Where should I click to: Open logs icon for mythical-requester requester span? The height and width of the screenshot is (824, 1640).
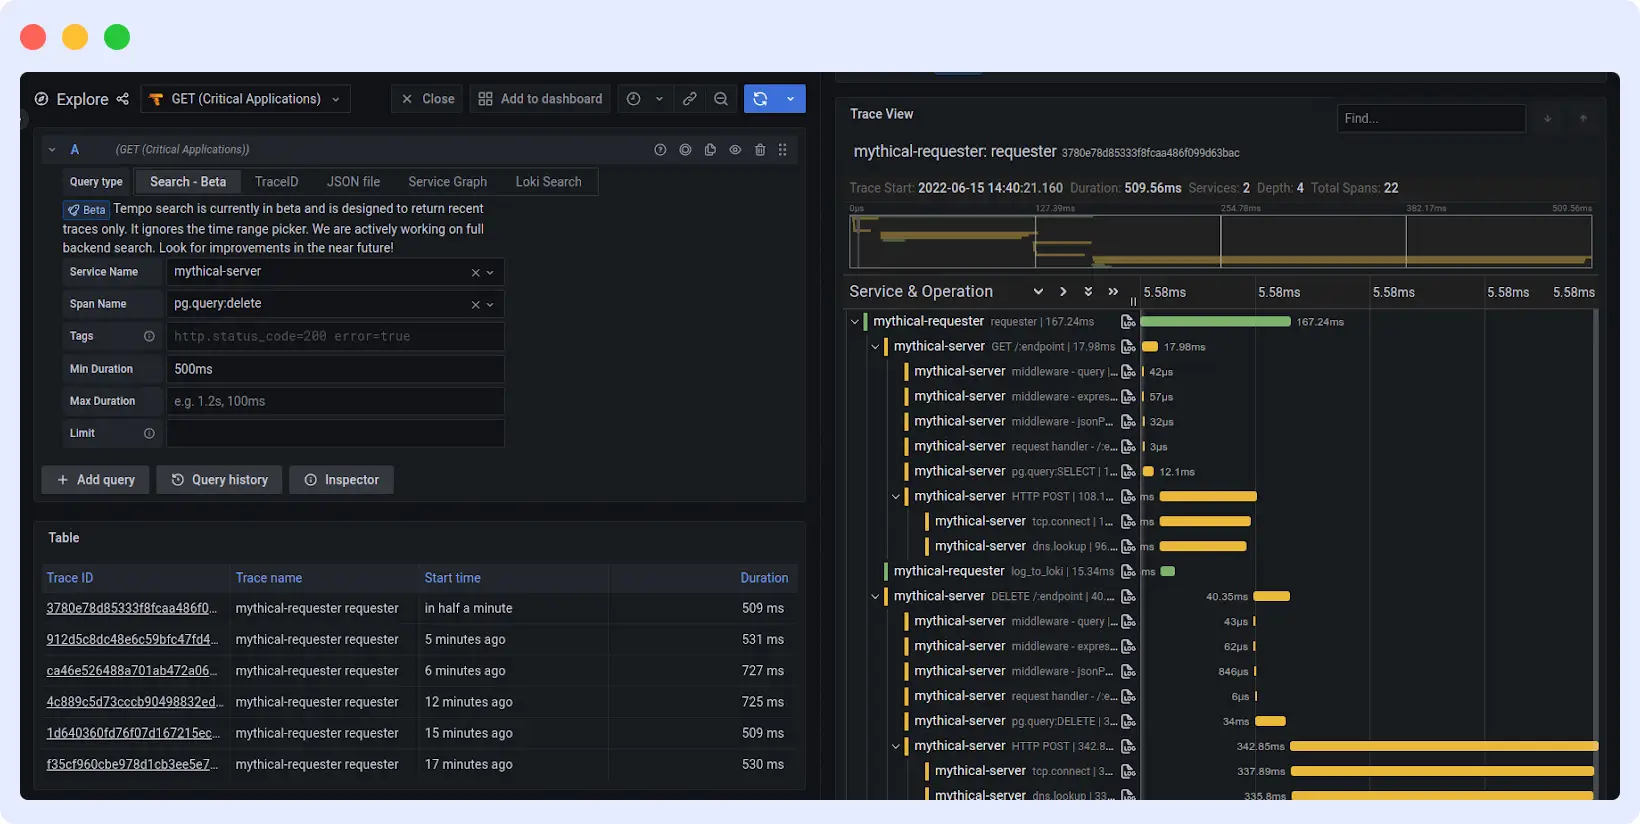1128,322
